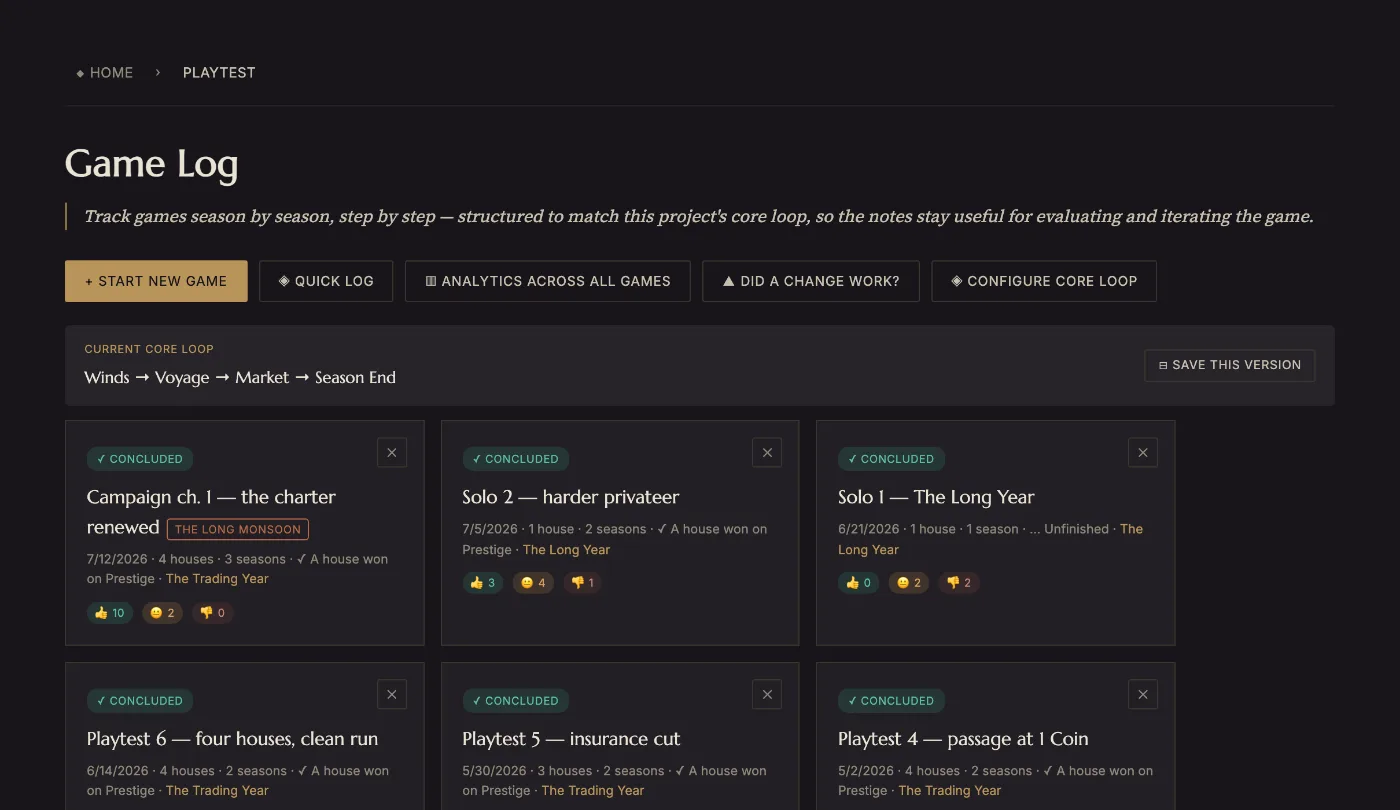Select the Game Log heading
This screenshot has width=1400, height=810.
click(x=152, y=165)
